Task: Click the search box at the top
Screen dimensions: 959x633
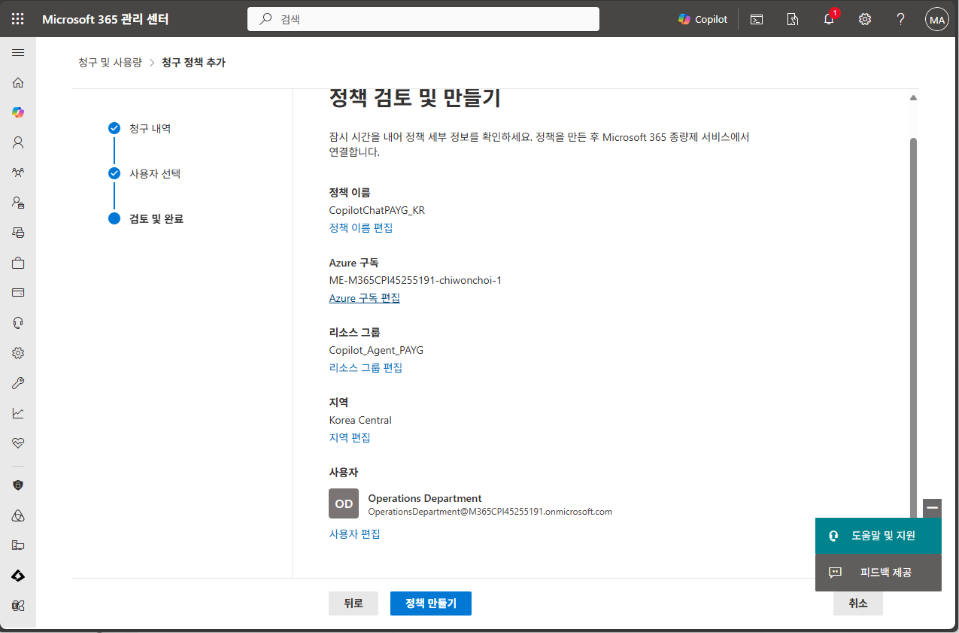Action: click(423, 19)
